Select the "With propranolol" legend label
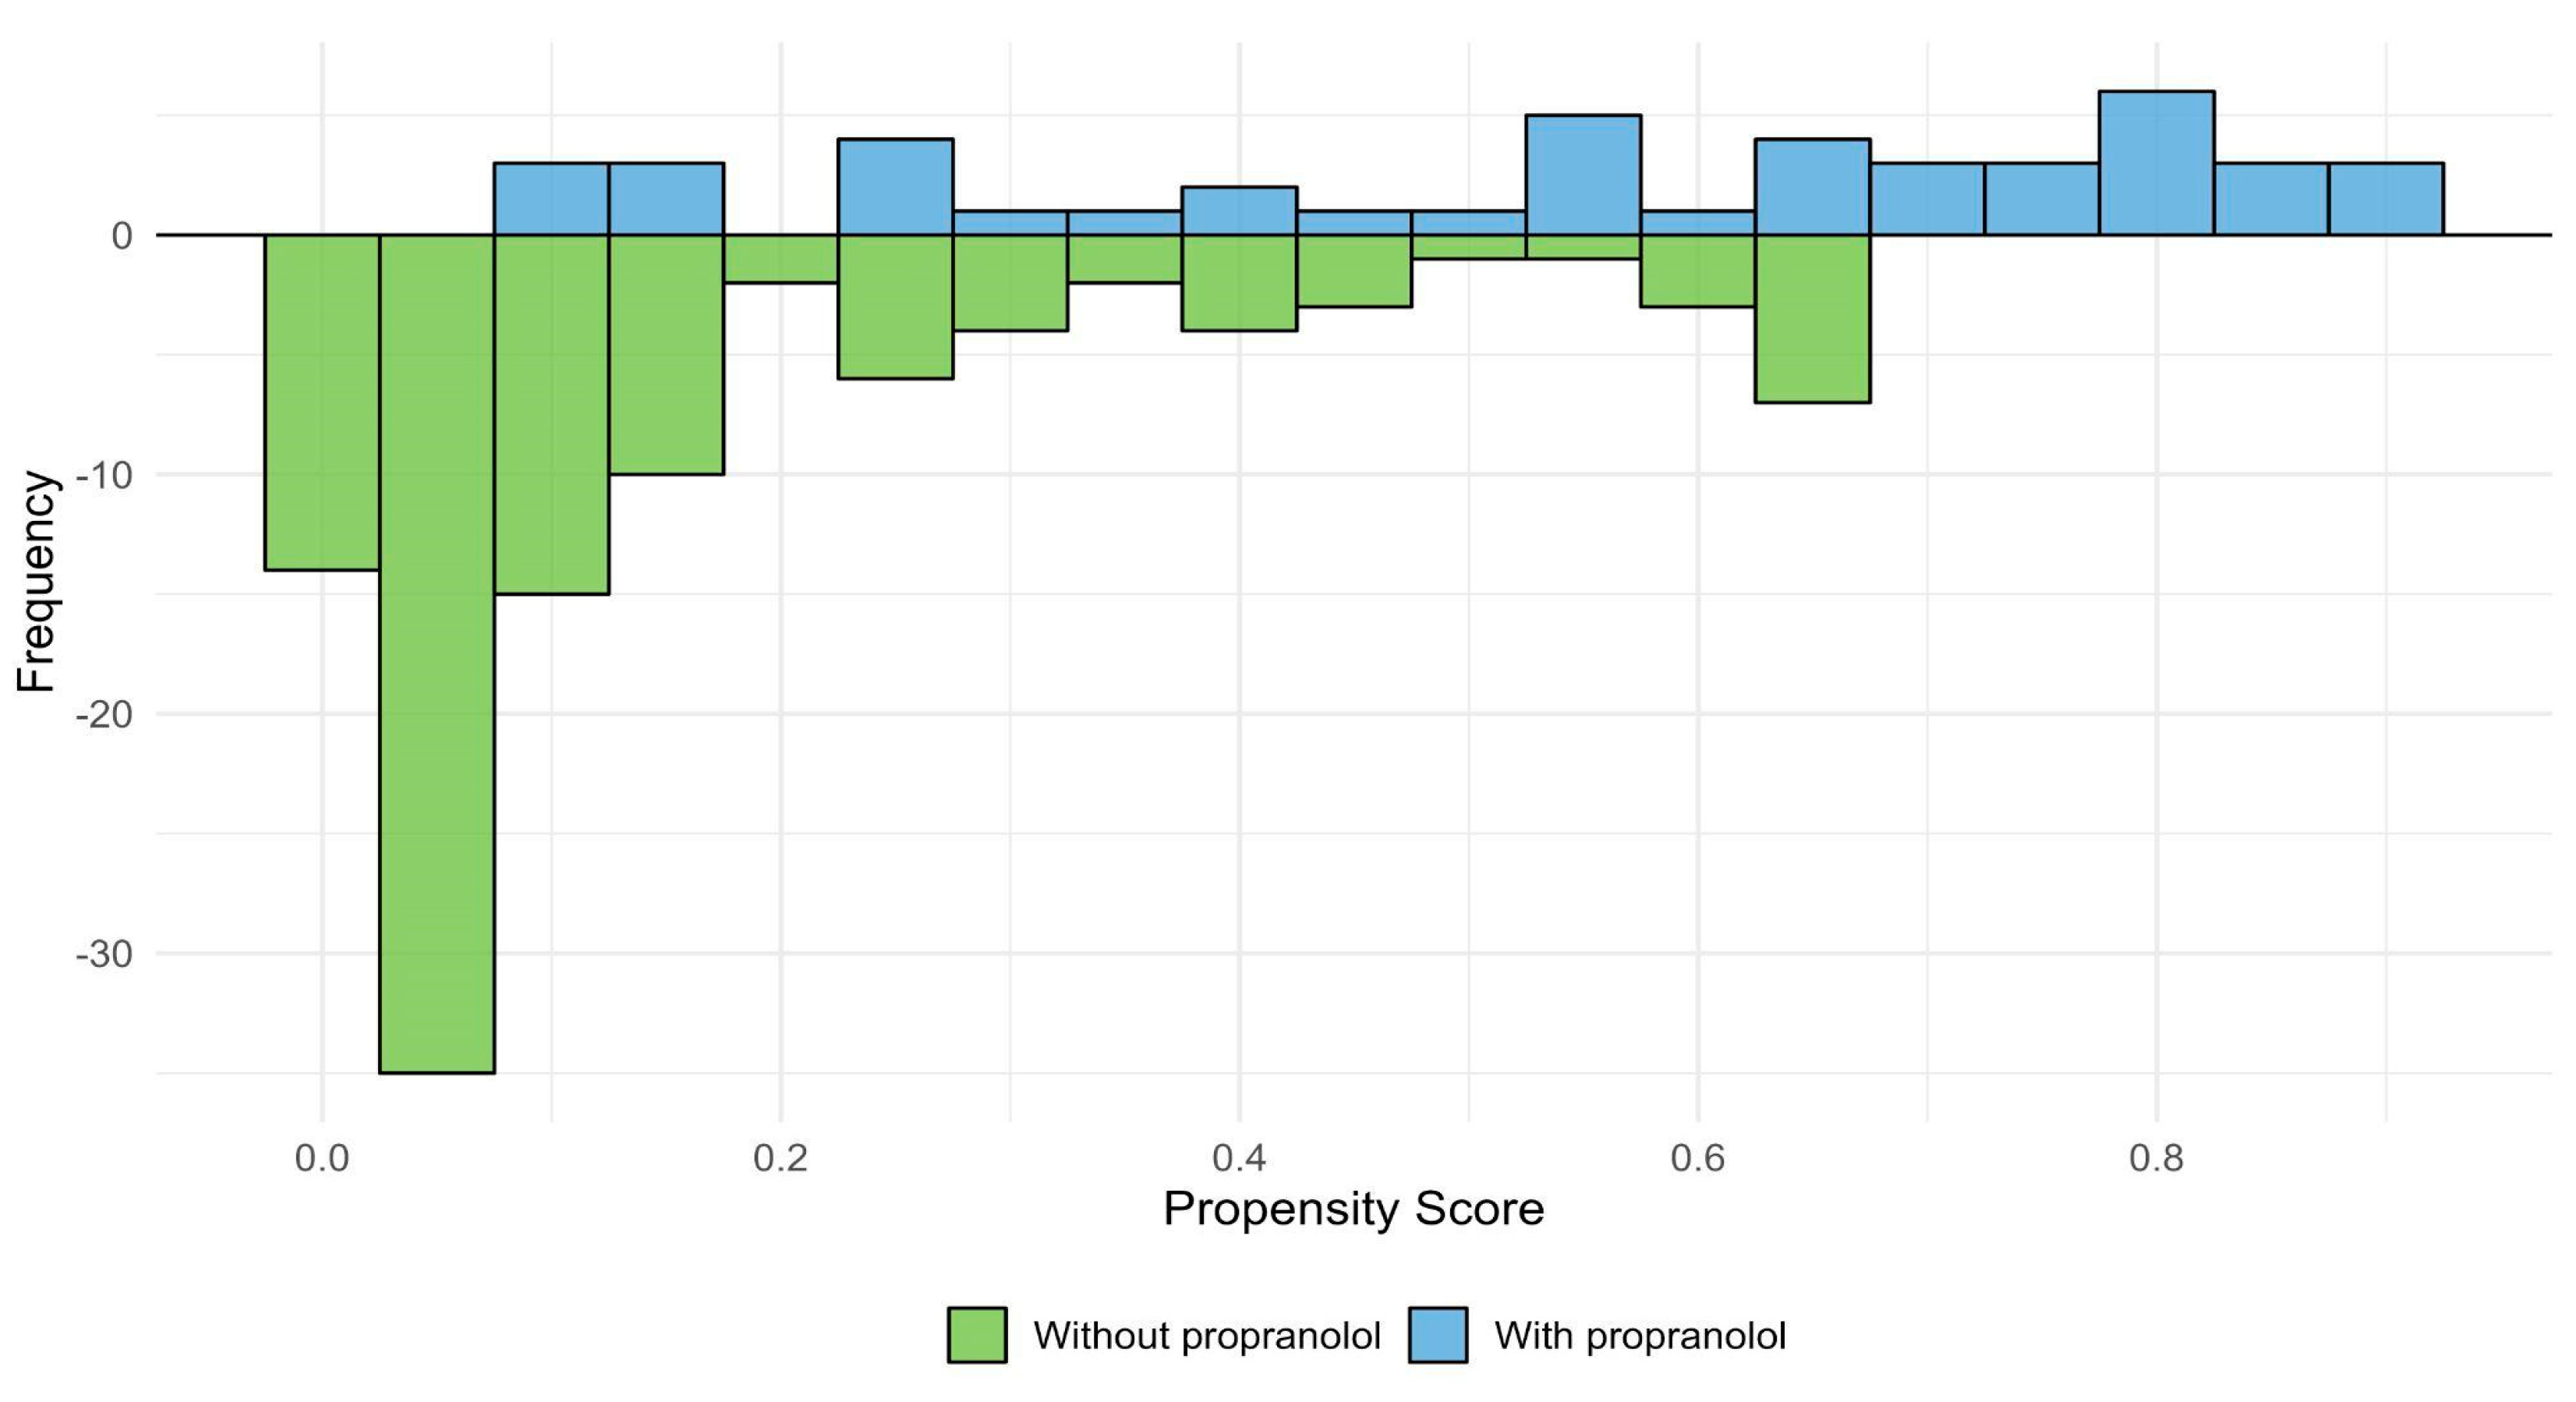 (x=1639, y=1336)
